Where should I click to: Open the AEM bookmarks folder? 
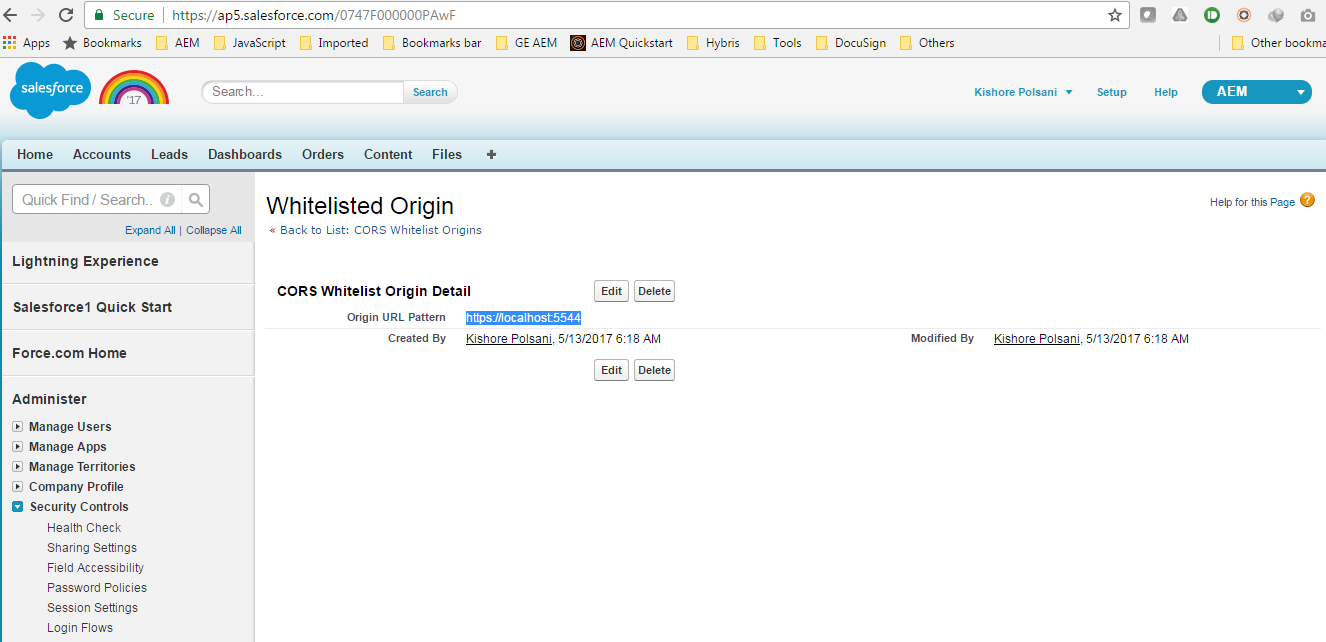point(176,43)
